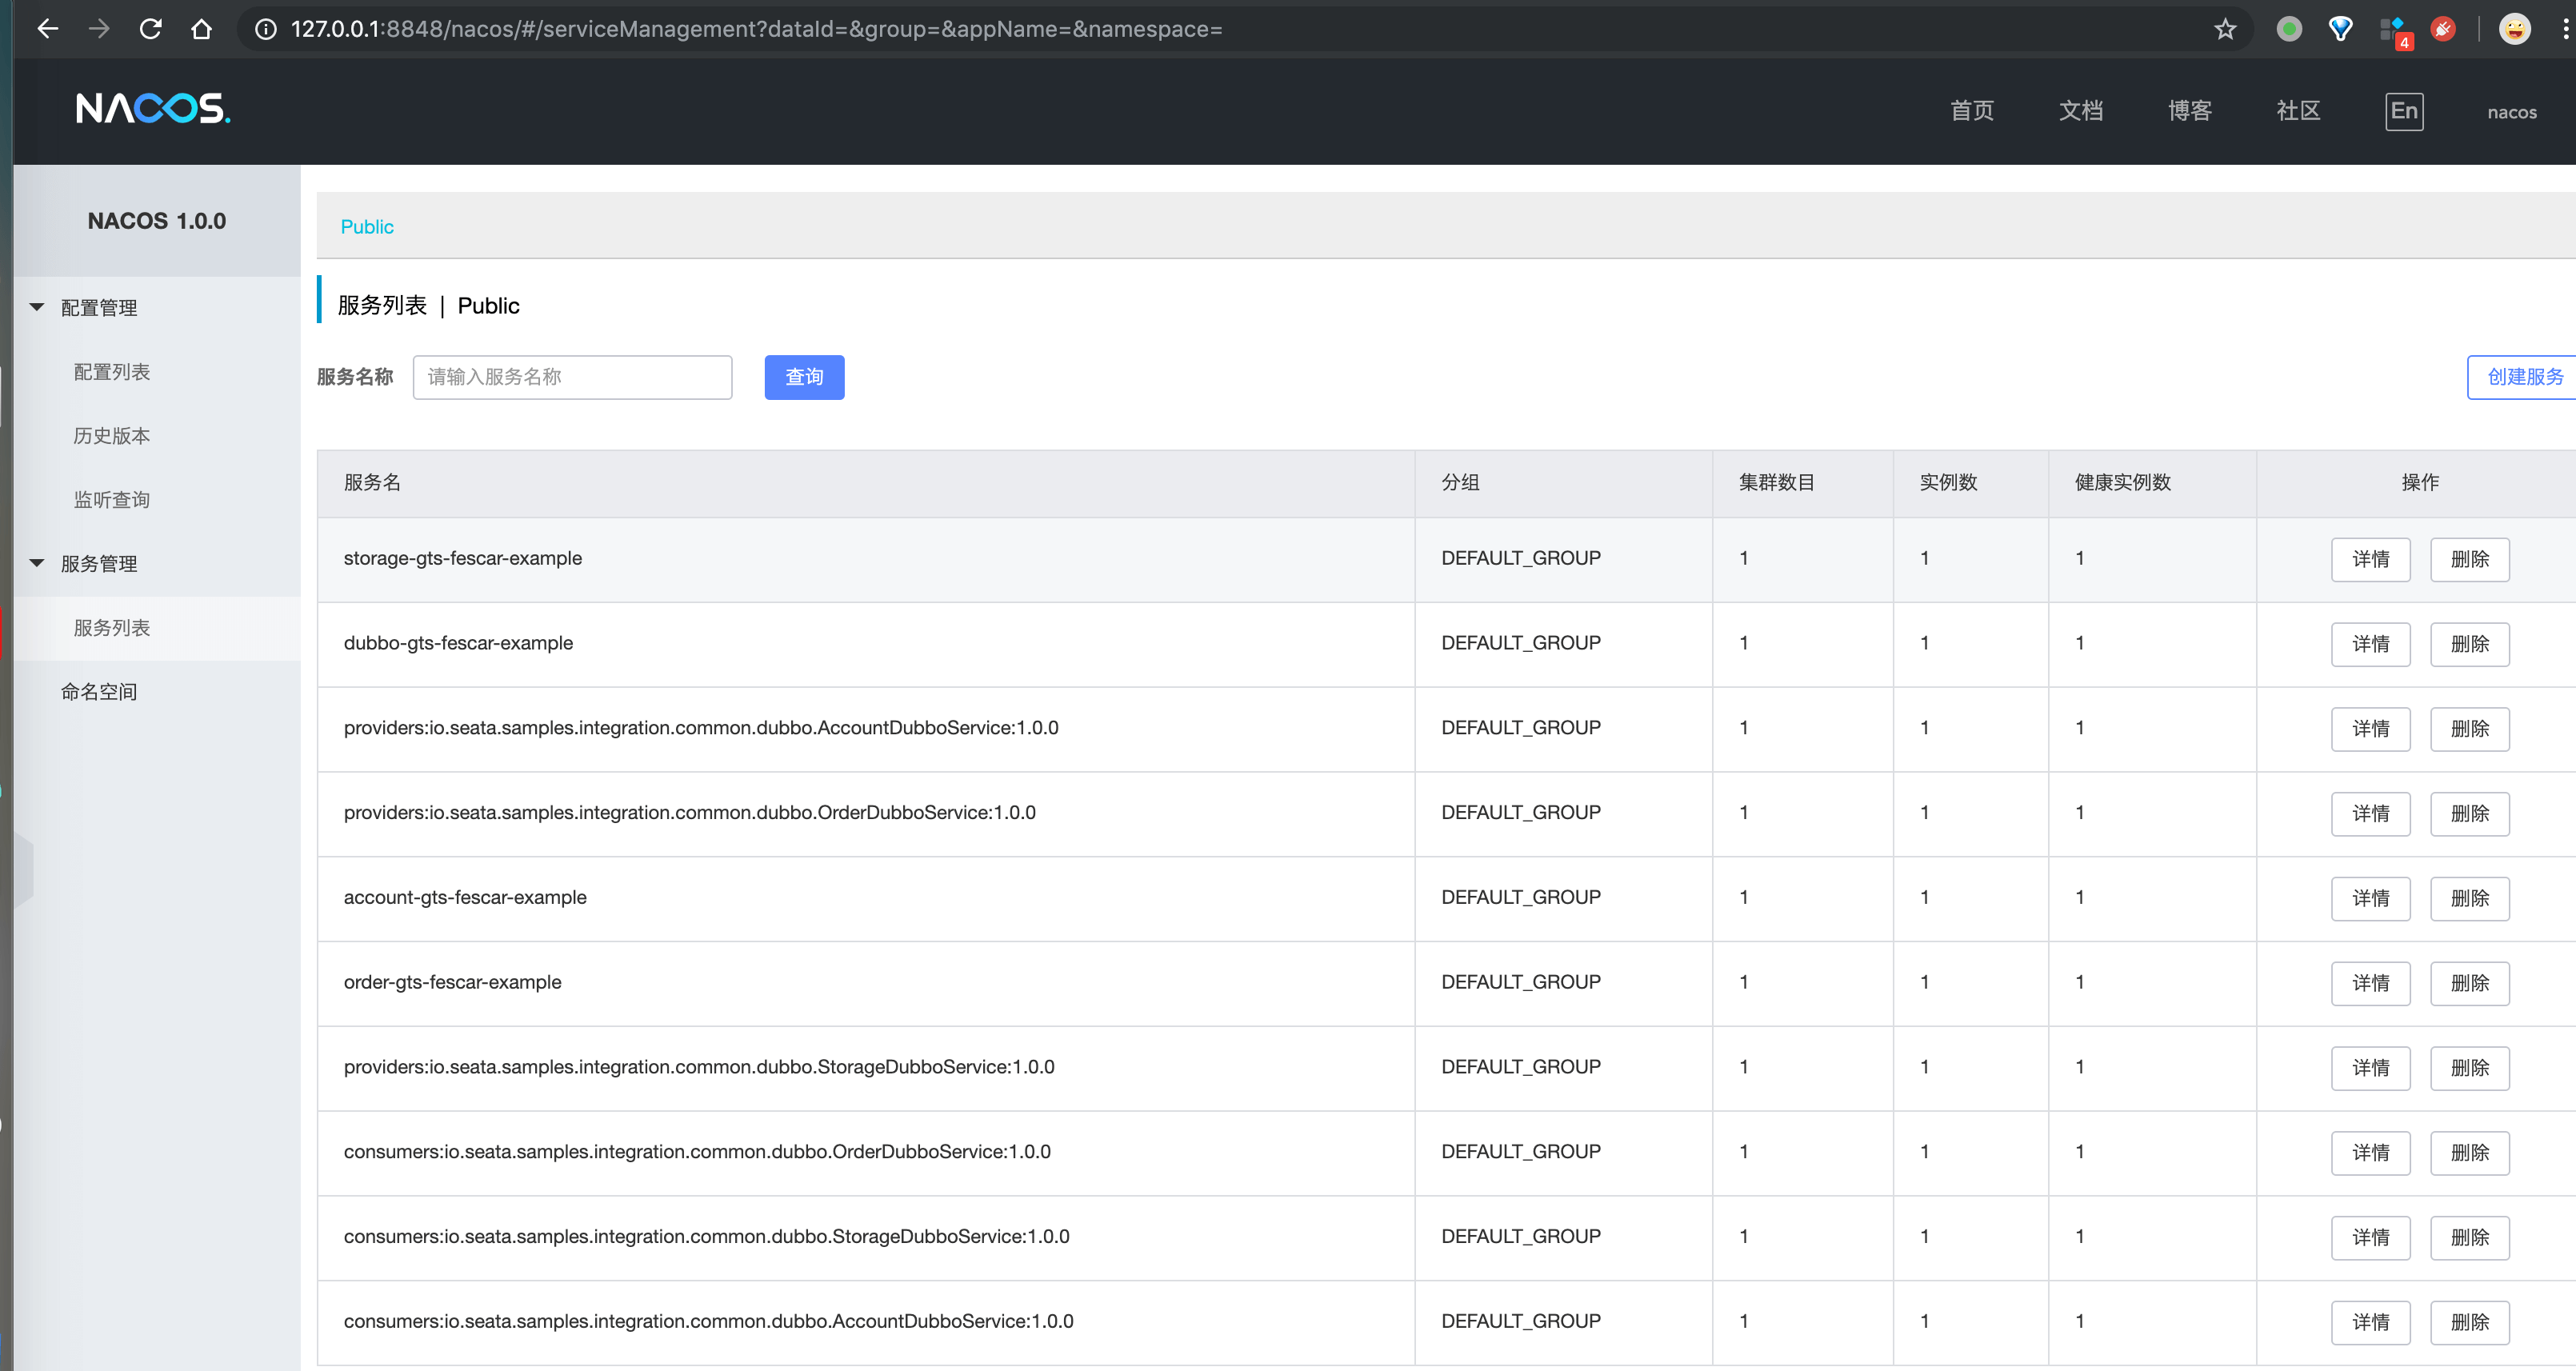Open 详情 for storage-gts-fescar-example
This screenshot has height=1371, width=2576.
coord(2370,559)
